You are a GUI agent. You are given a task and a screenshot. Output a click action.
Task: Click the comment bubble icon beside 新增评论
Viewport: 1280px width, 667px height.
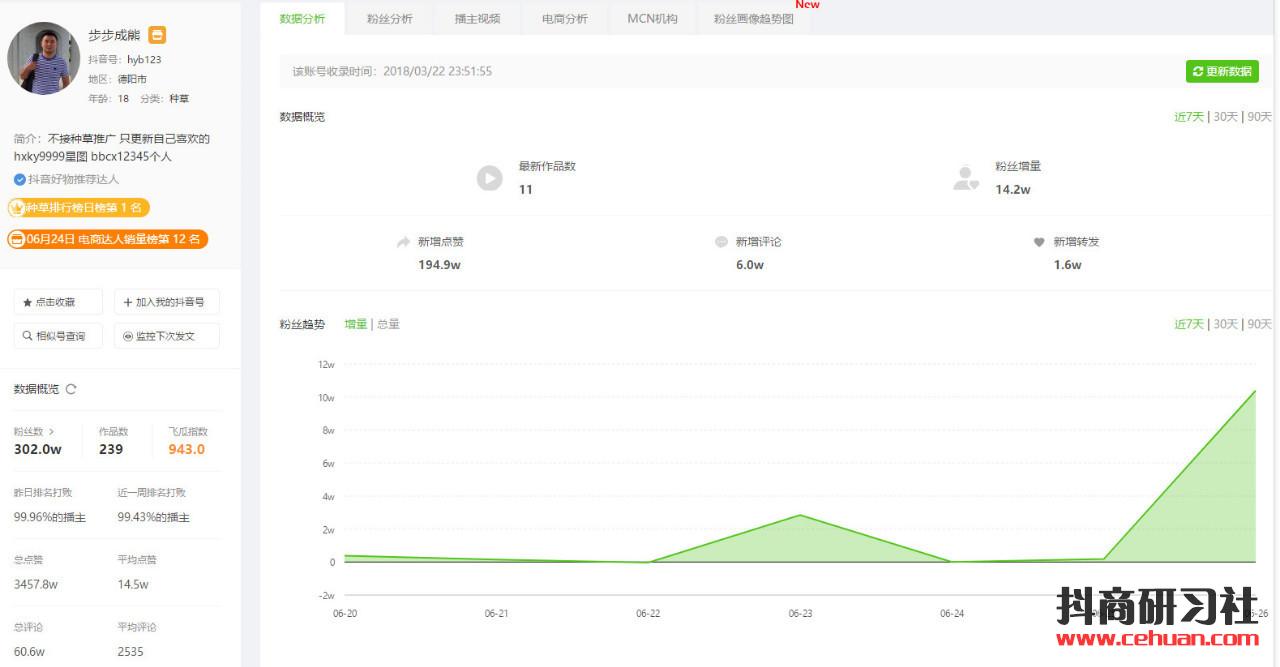coord(721,242)
